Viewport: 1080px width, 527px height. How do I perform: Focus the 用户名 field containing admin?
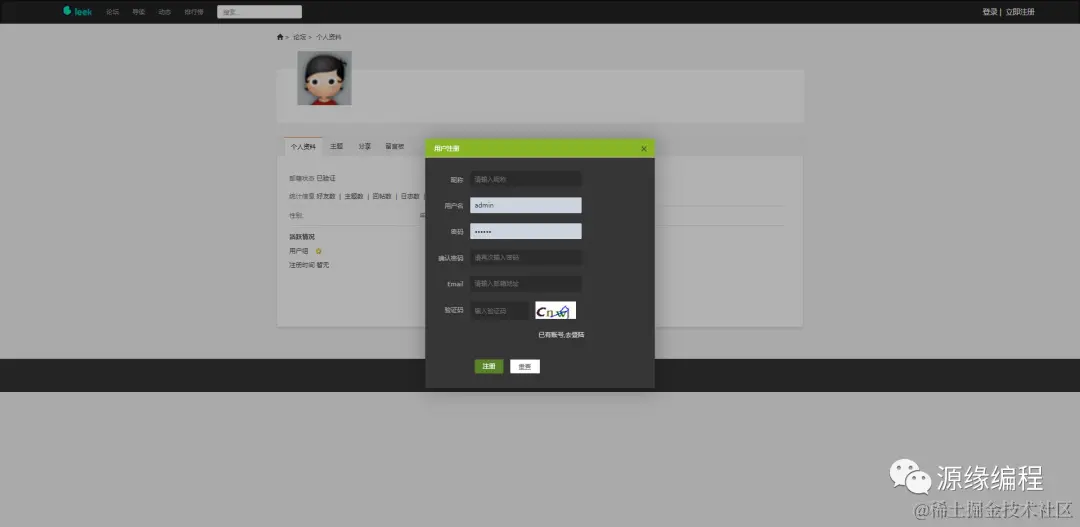click(x=526, y=205)
